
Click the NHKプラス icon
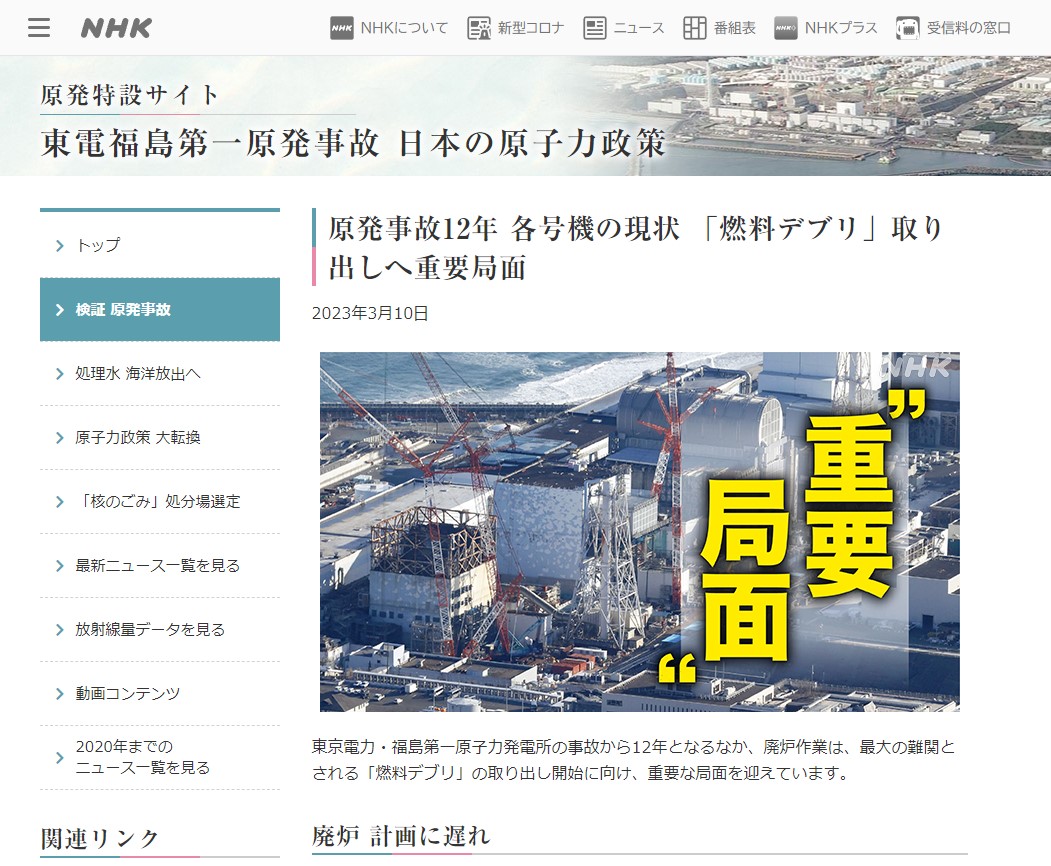[786, 28]
